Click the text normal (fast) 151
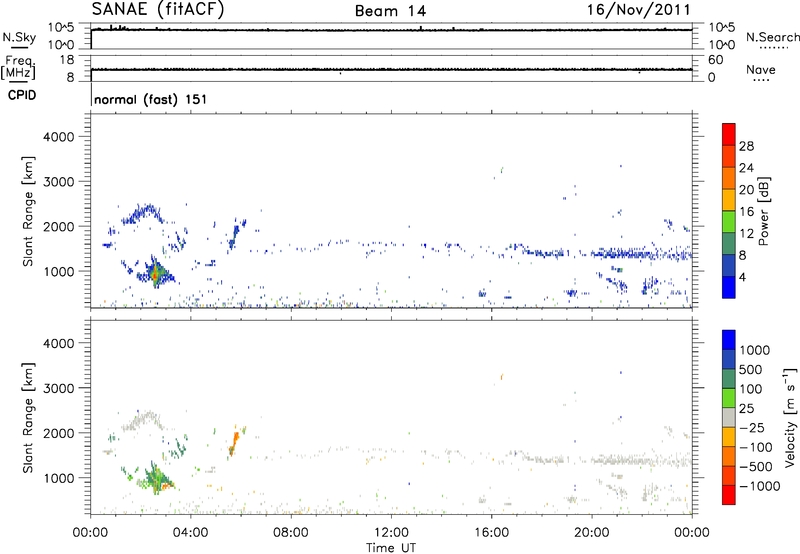800x554 pixels. [151, 99]
